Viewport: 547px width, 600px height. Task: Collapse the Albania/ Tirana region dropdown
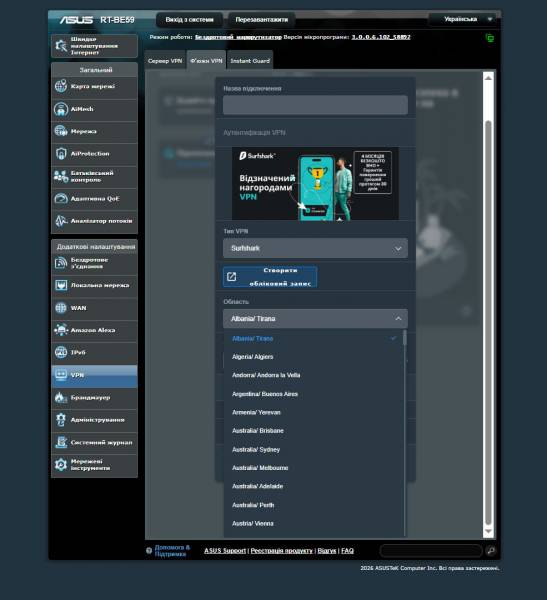(x=315, y=319)
